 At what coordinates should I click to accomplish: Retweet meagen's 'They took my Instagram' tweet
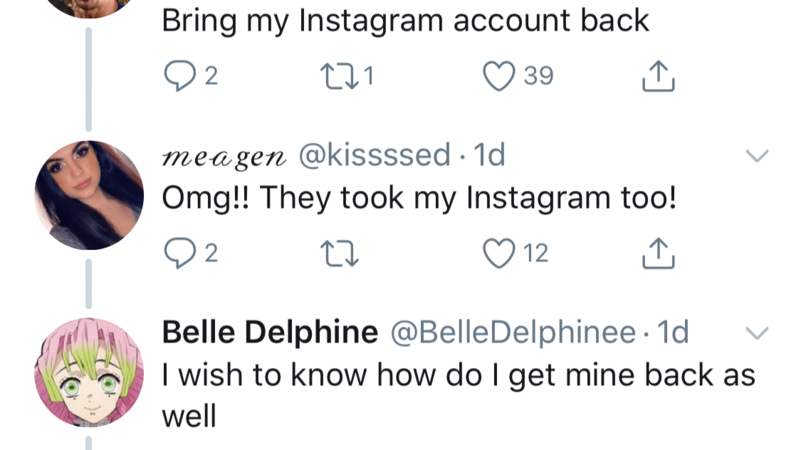click(330, 255)
